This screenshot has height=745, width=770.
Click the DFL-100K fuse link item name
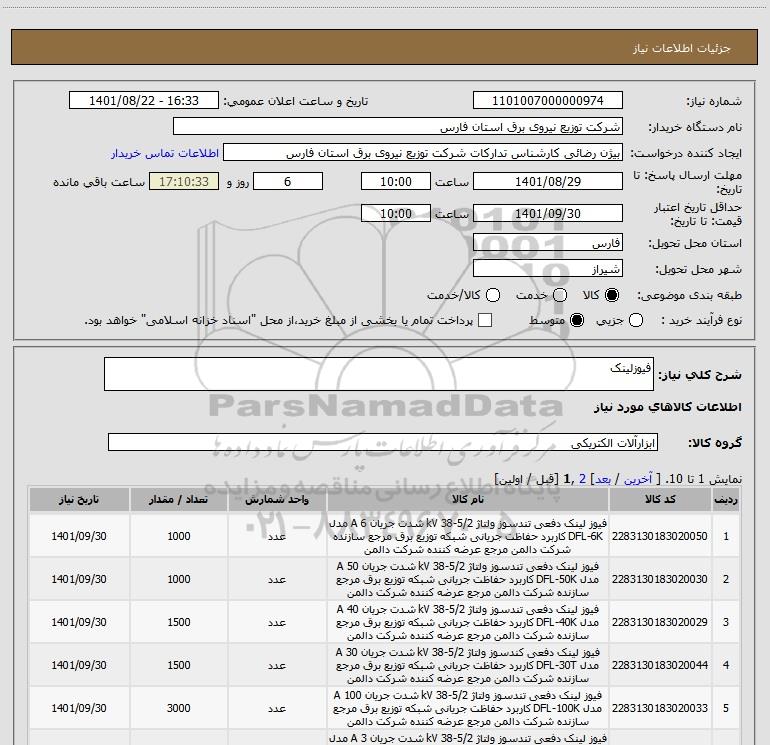tap(468, 708)
